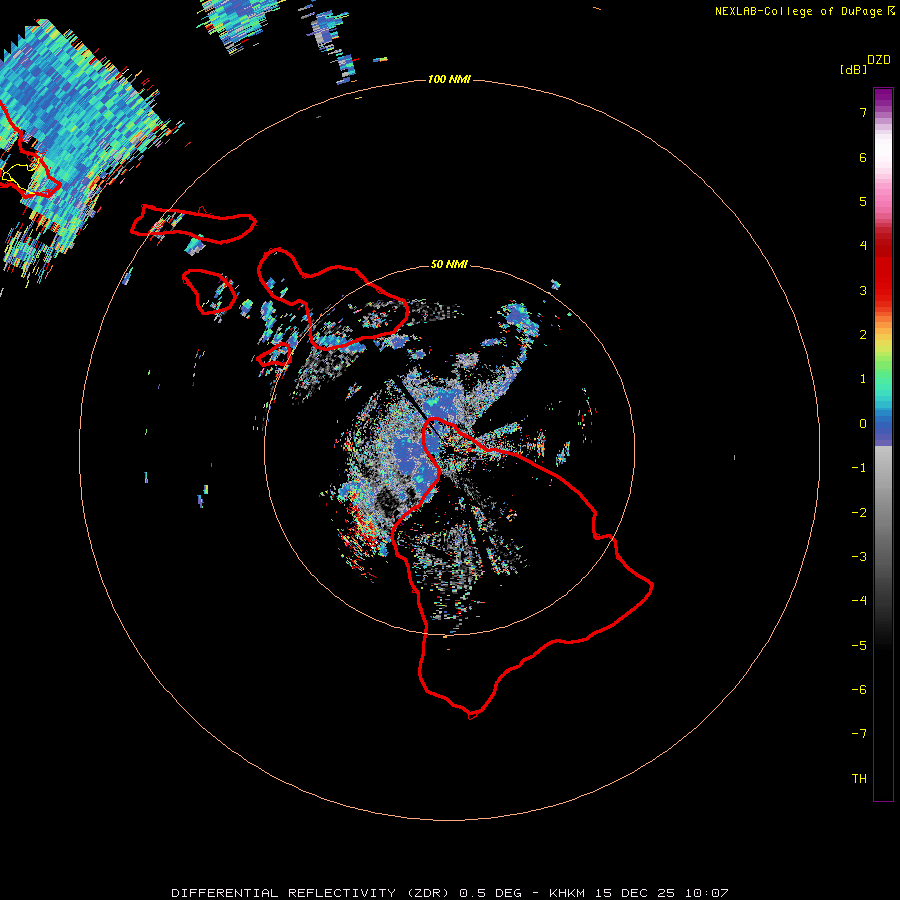This screenshot has height=900, width=900.
Task: Click the purple top of the color bar
Action: pos(883,98)
